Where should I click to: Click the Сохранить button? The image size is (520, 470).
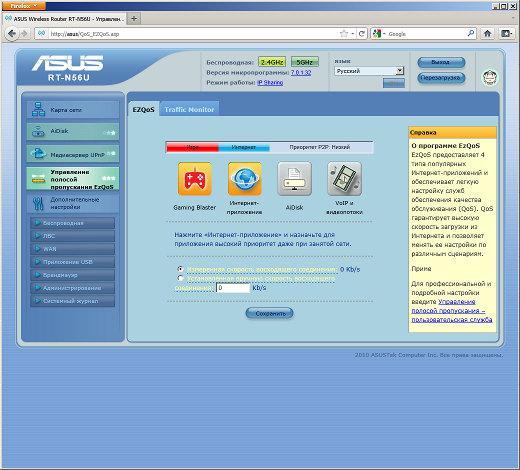click(x=270, y=313)
